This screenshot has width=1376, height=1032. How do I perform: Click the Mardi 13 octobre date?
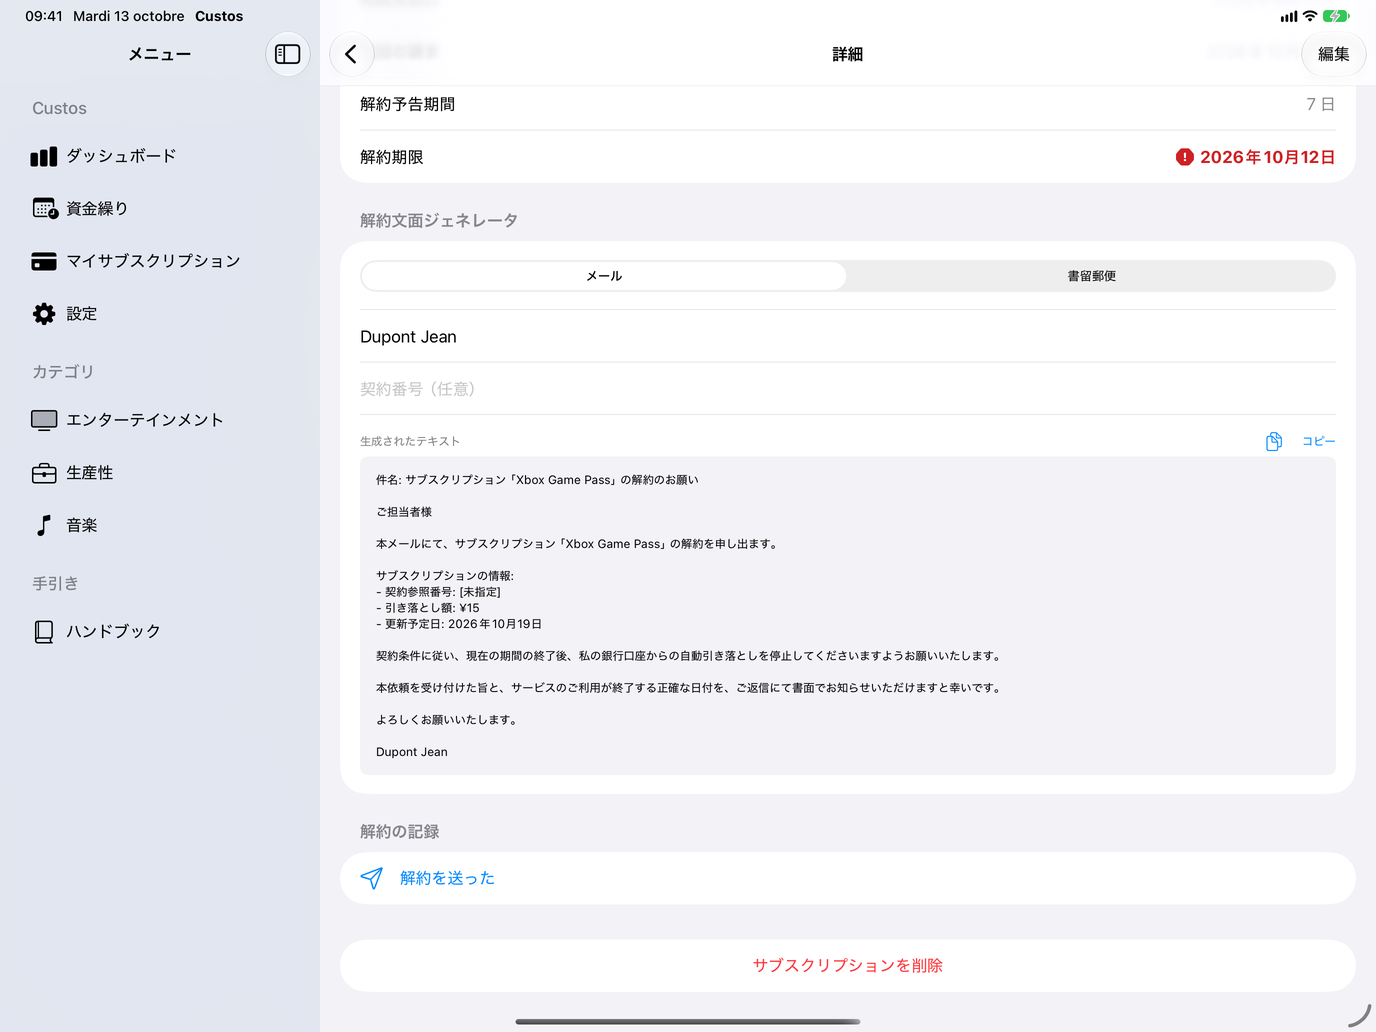click(x=129, y=16)
